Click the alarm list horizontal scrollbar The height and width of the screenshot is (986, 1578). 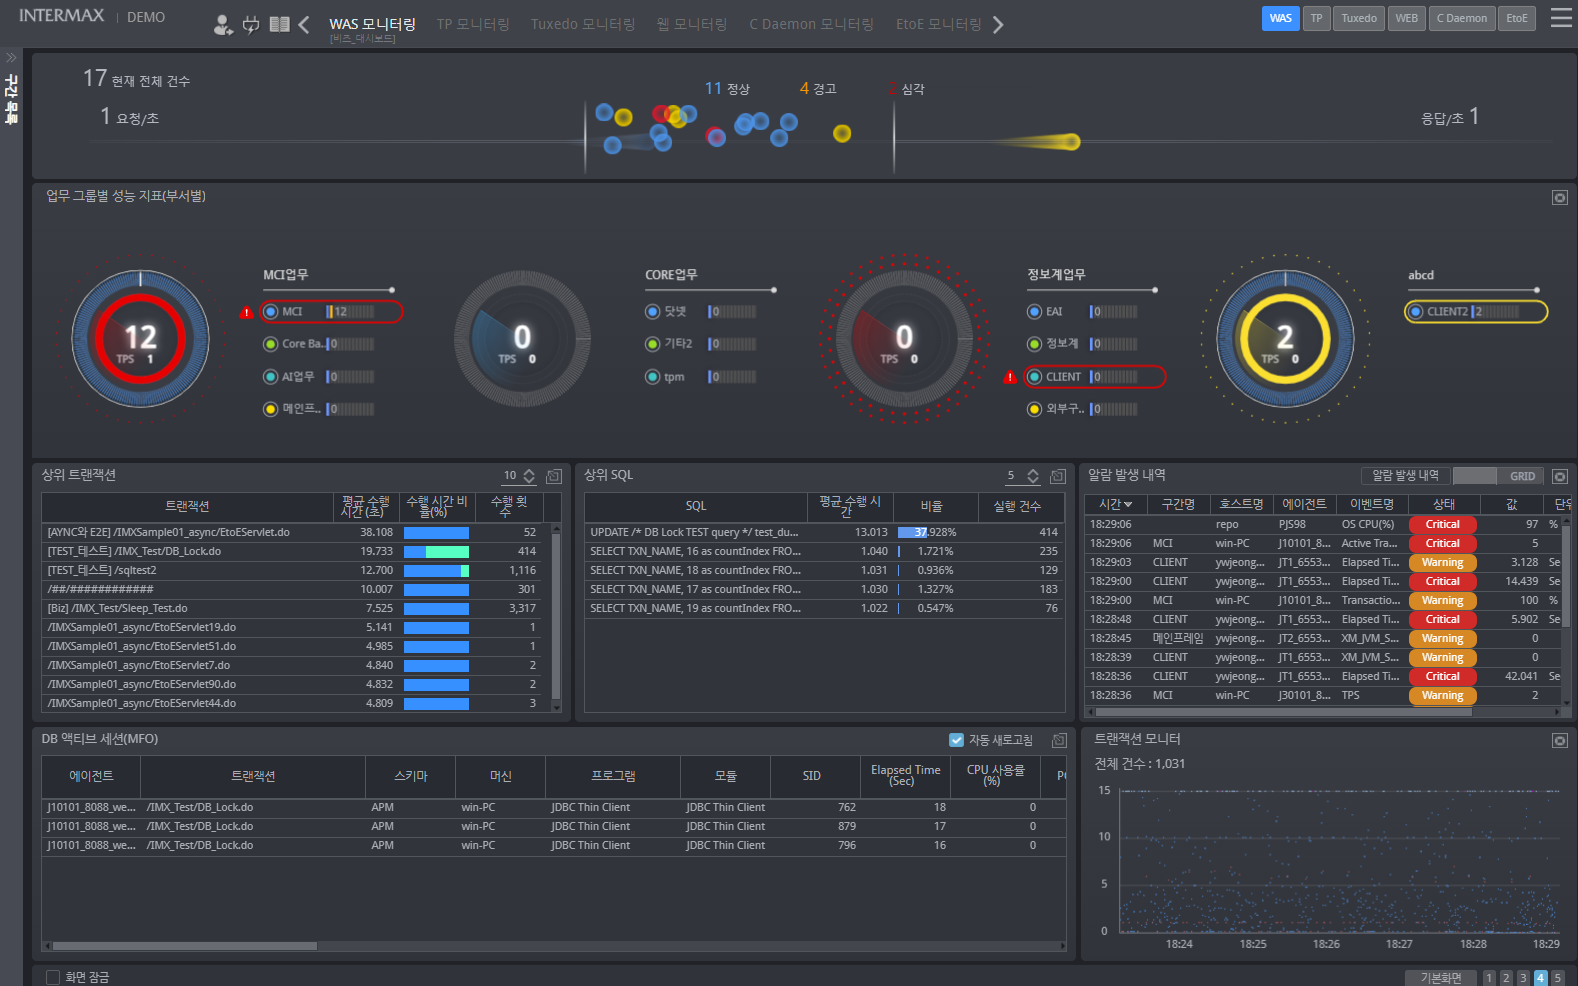[1284, 712]
